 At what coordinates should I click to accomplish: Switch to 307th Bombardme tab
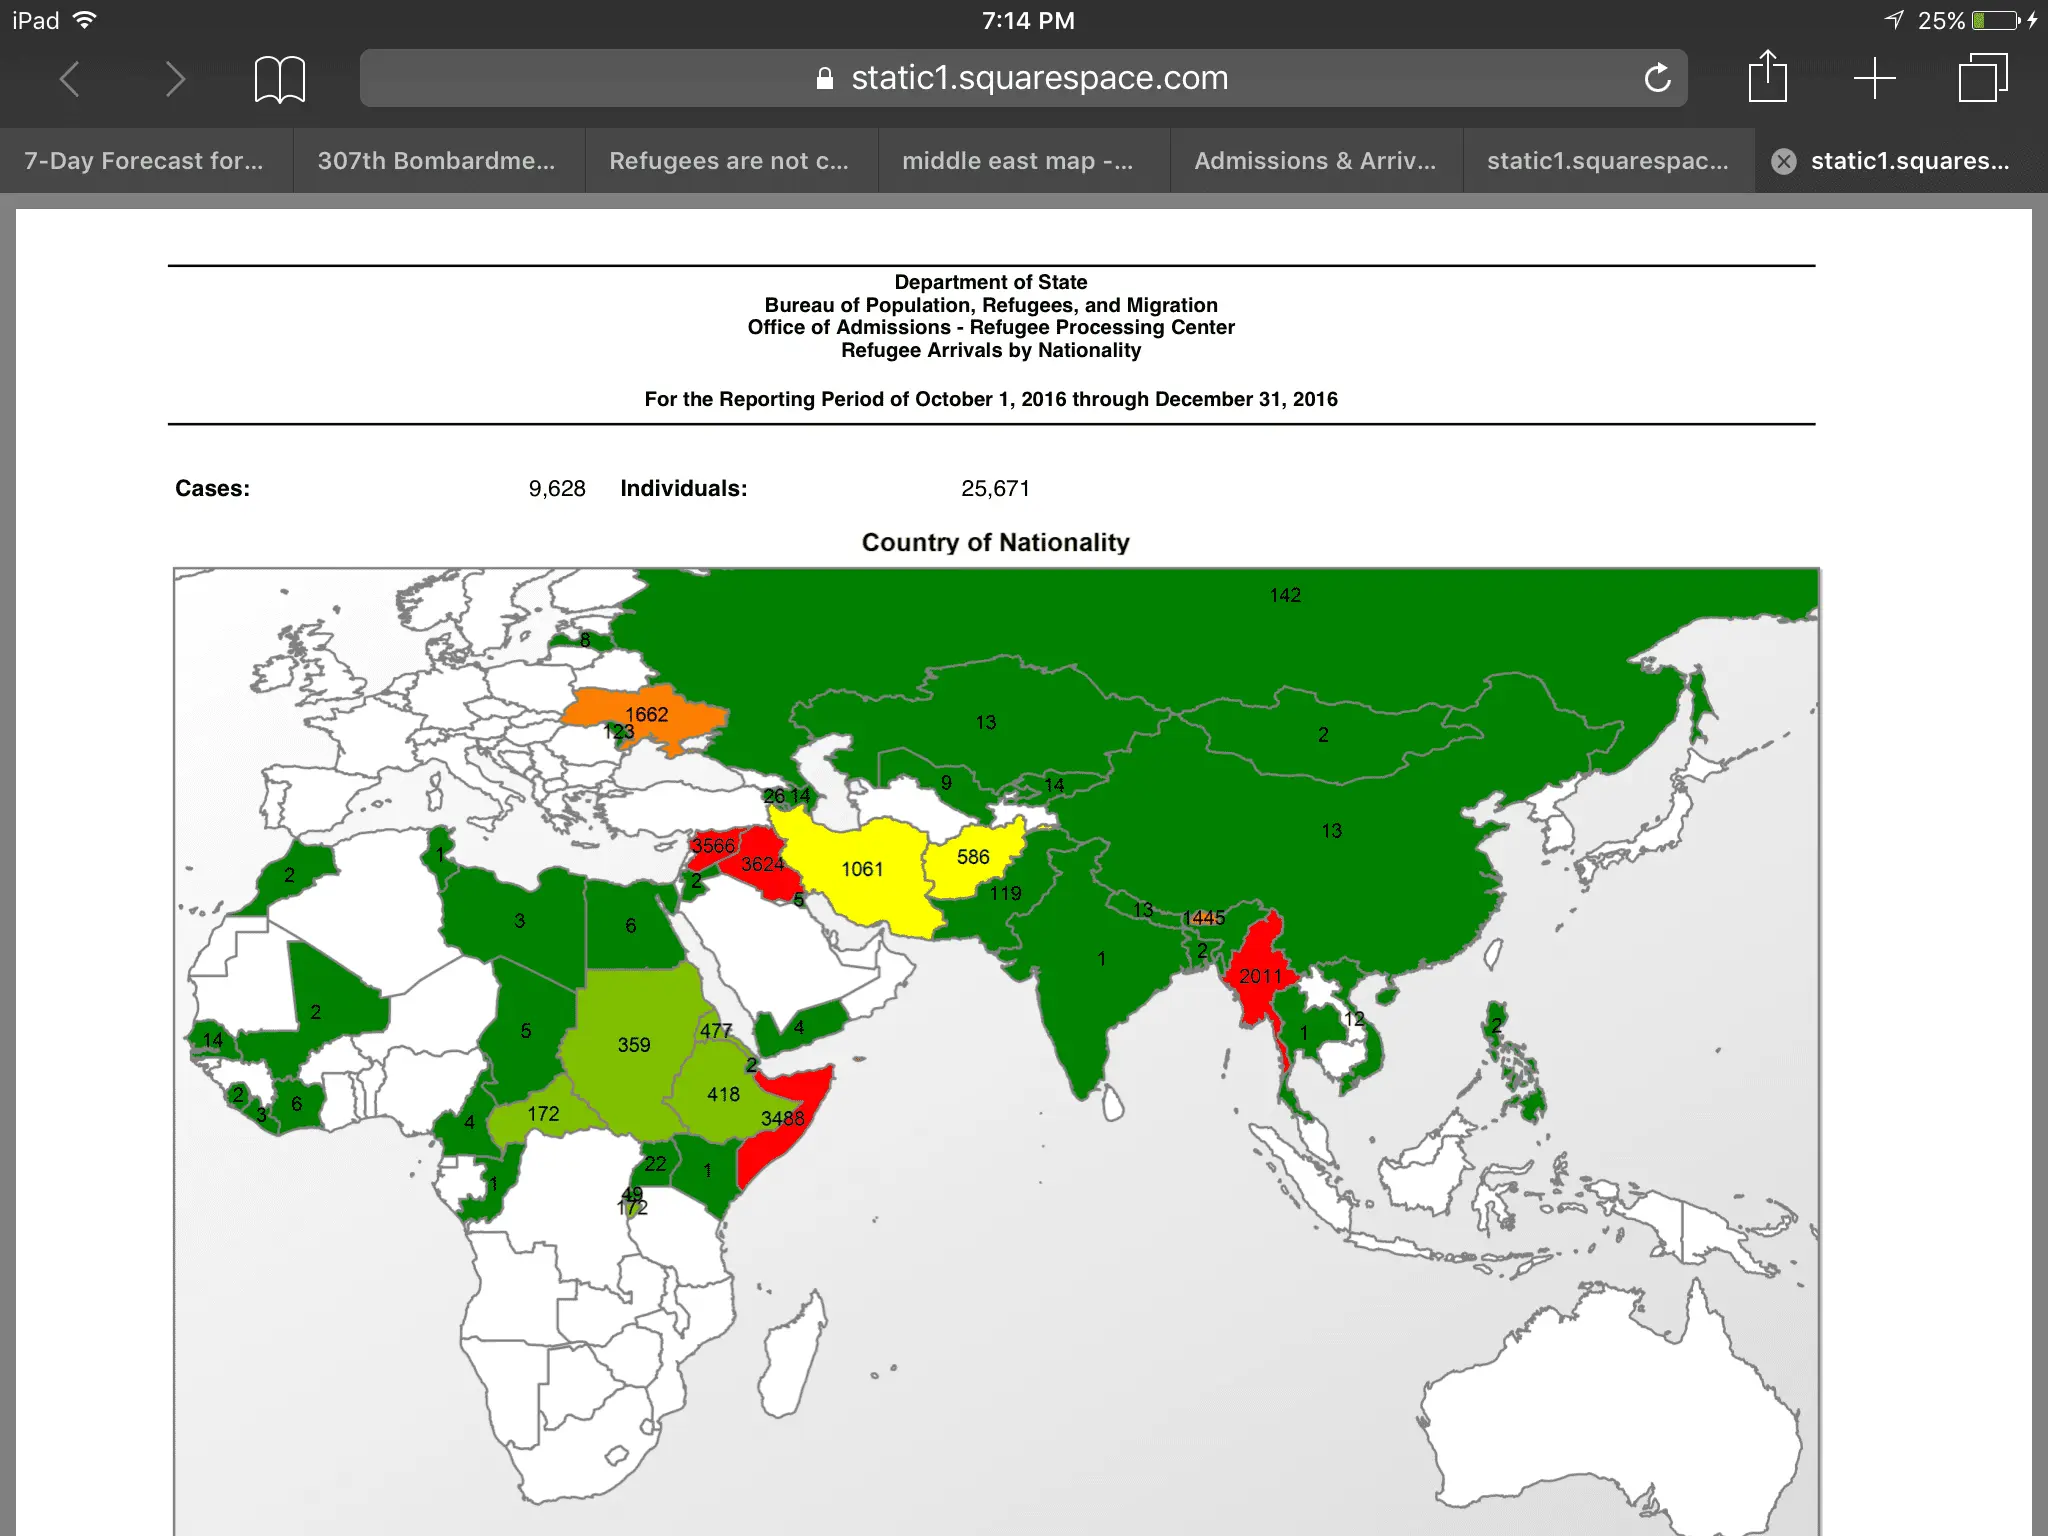click(x=436, y=161)
